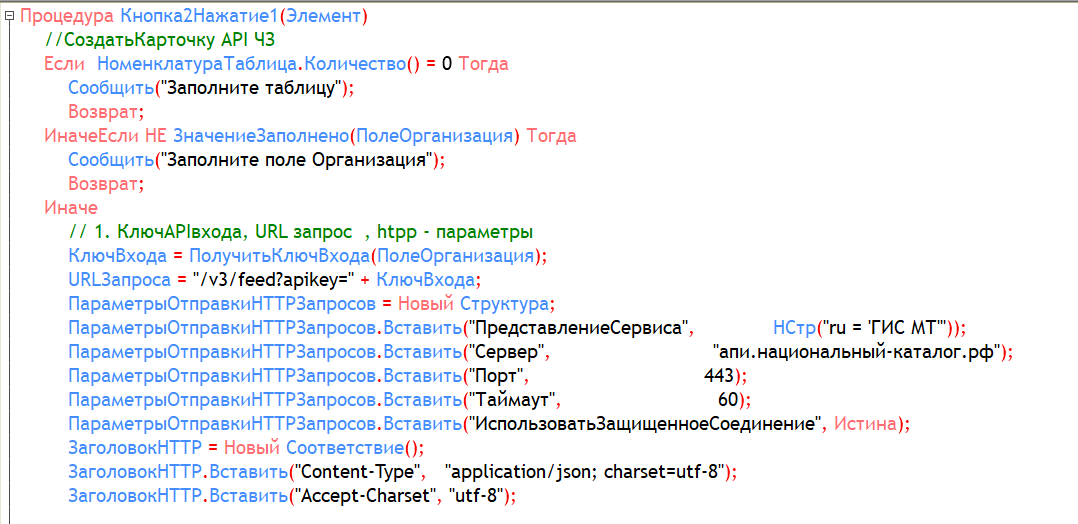Click the 'ПолучитьКлючВхода' function call
1078x524 pixels.
pyautogui.click(x=279, y=256)
